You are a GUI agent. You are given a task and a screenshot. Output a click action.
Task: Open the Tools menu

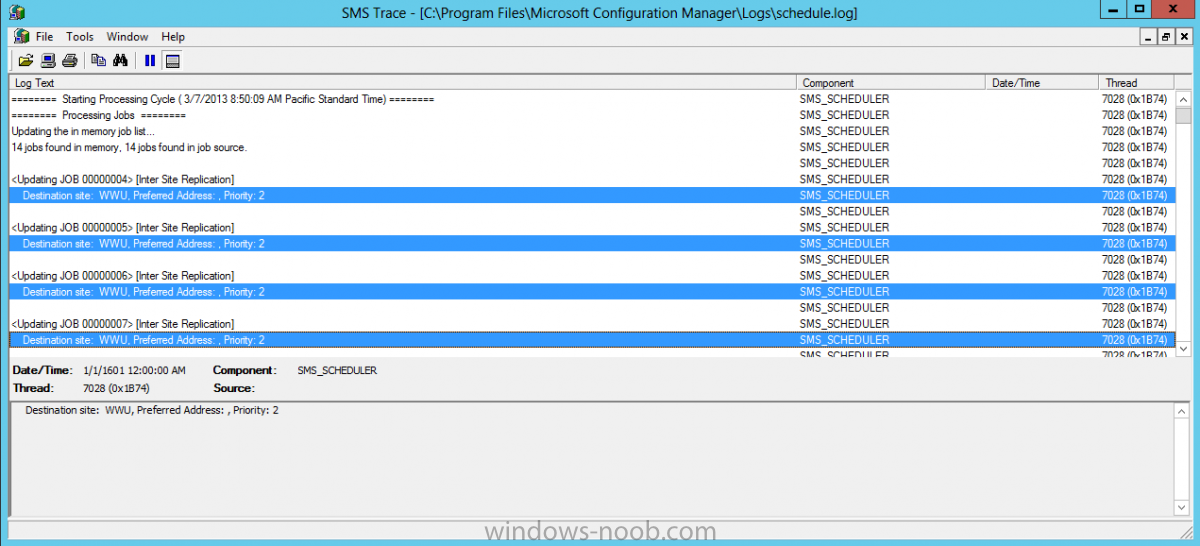(80, 37)
